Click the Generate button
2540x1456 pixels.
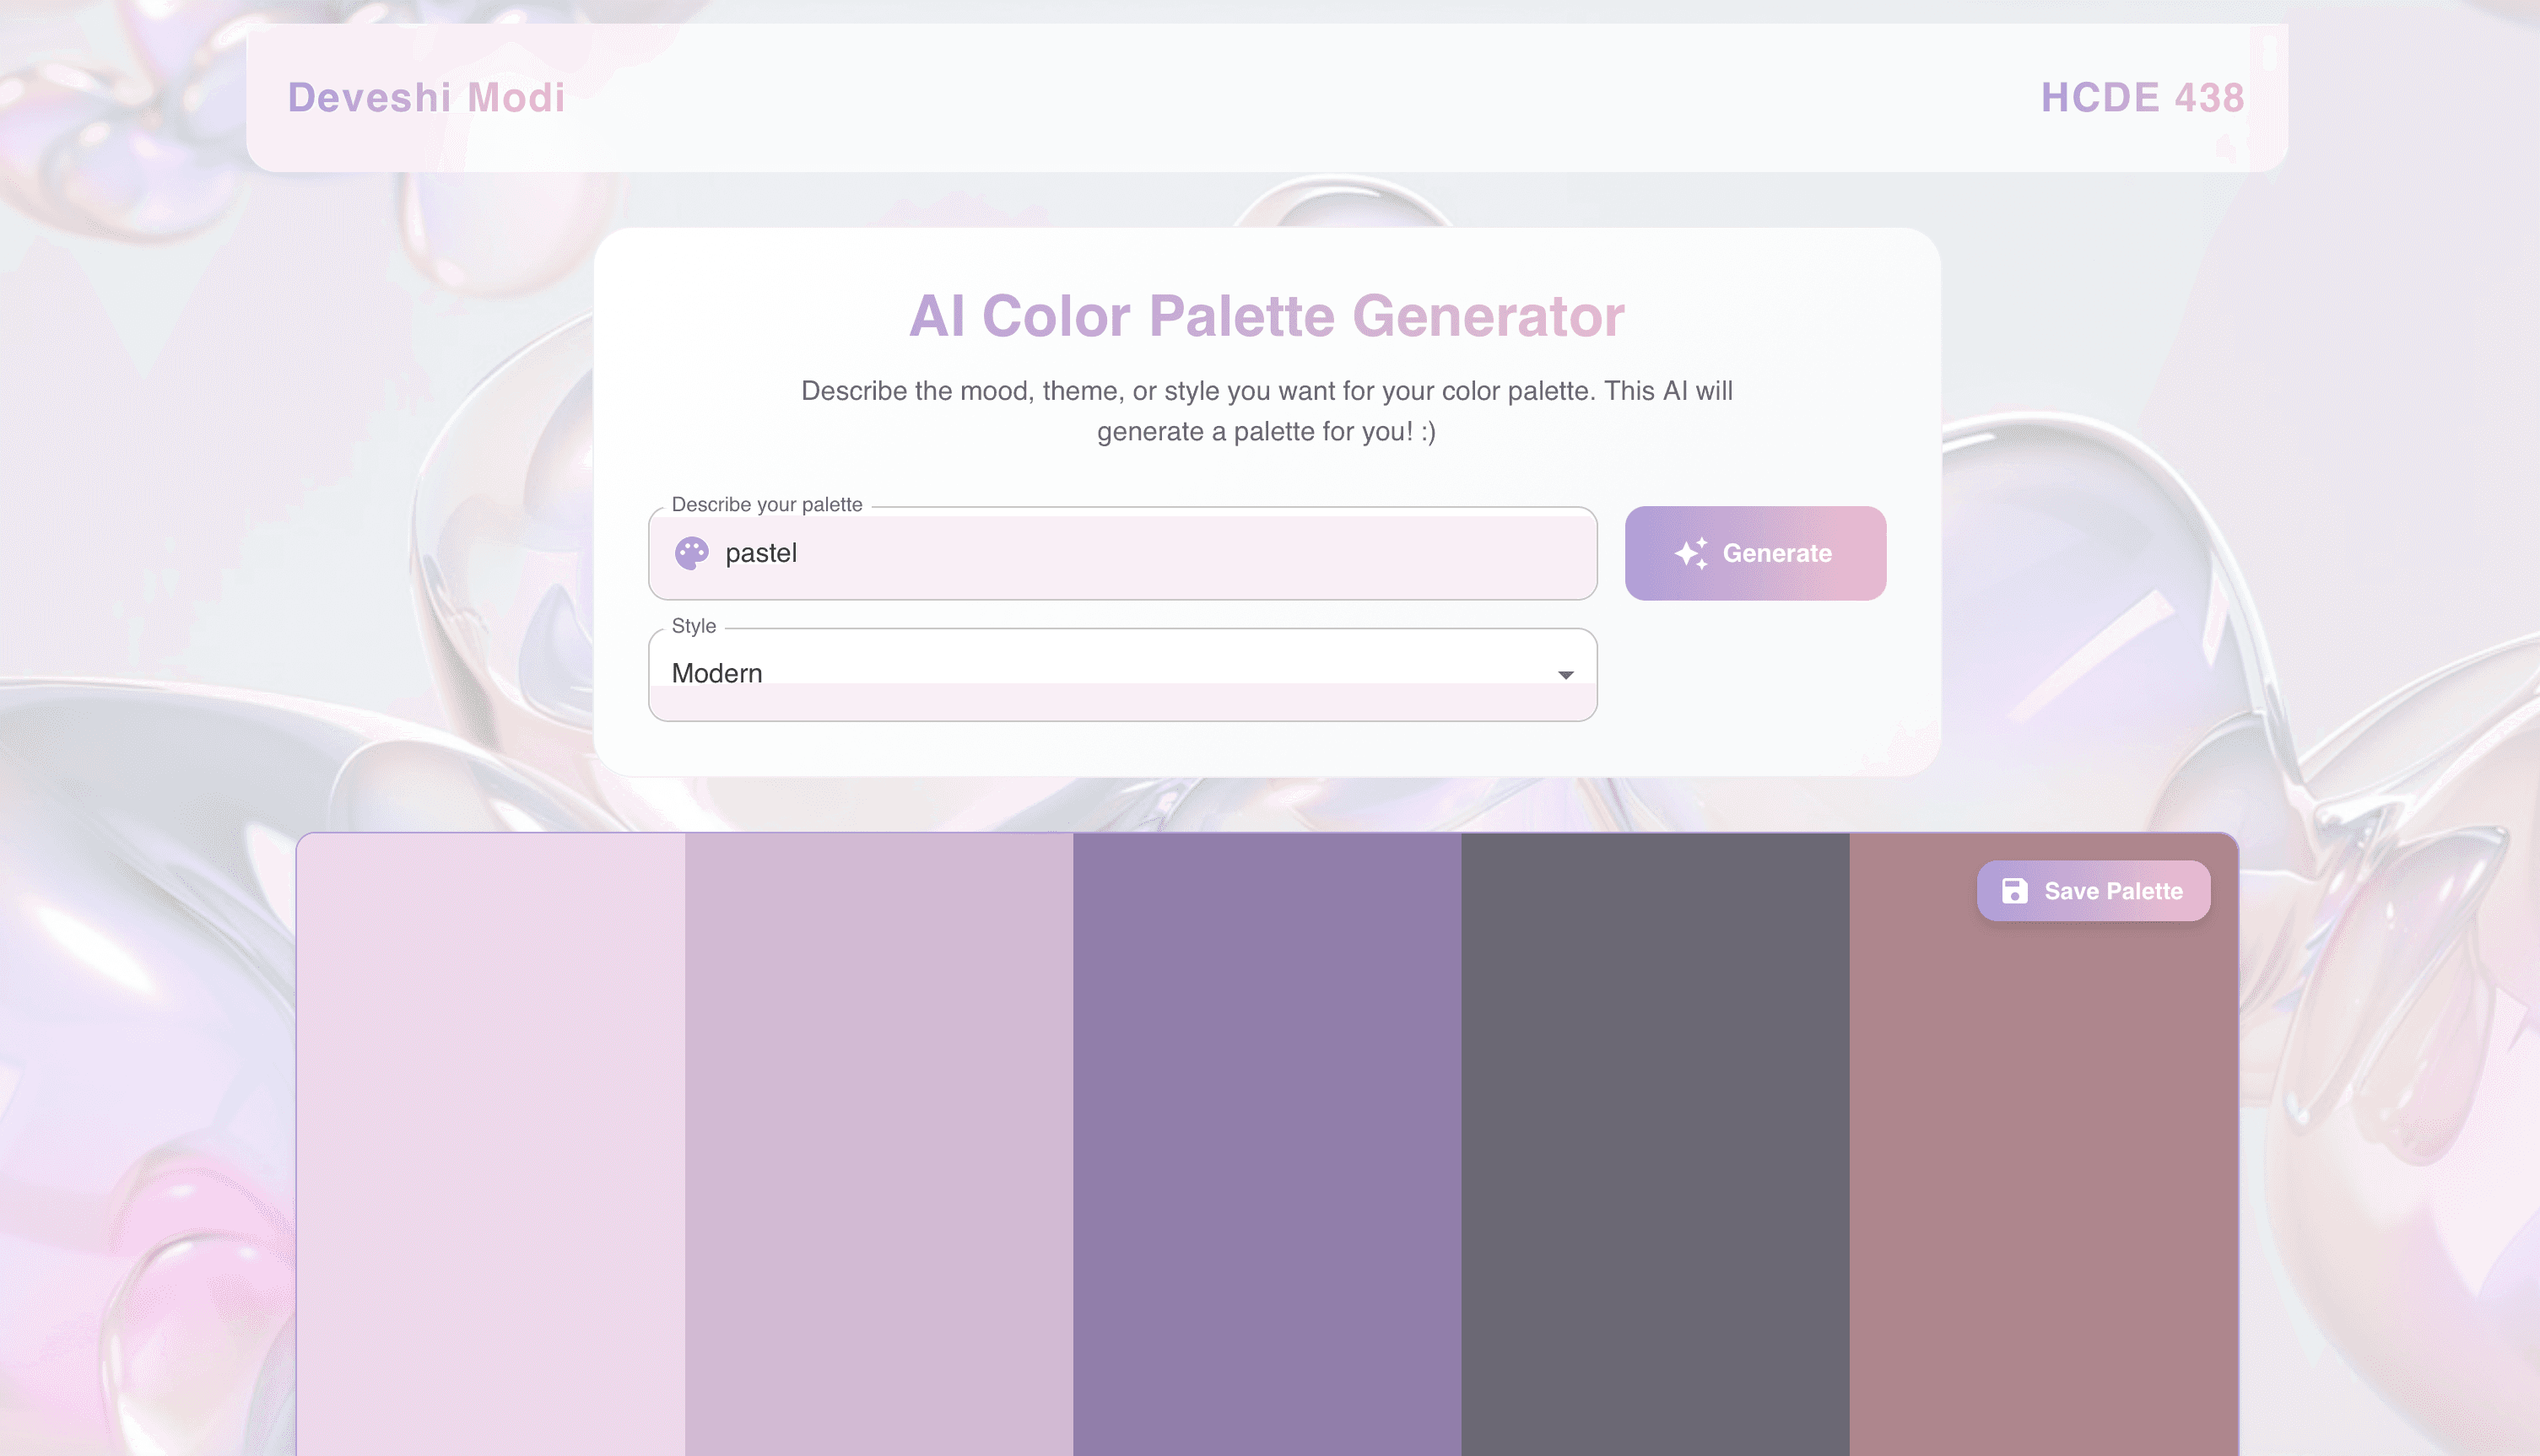(1755, 553)
